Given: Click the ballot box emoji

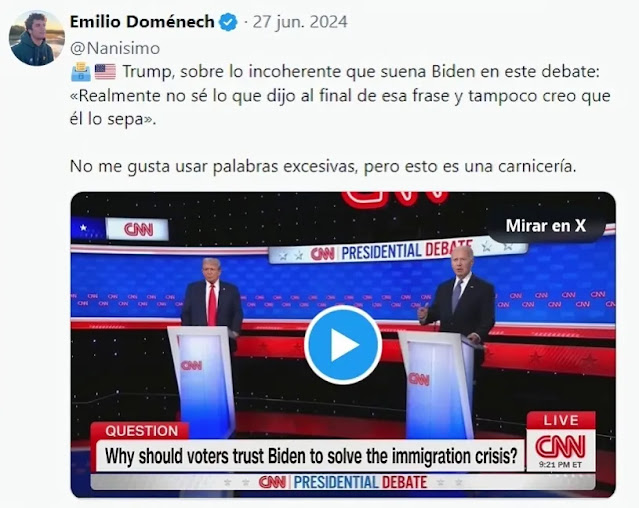Looking at the screenshot, I should 81,72.
